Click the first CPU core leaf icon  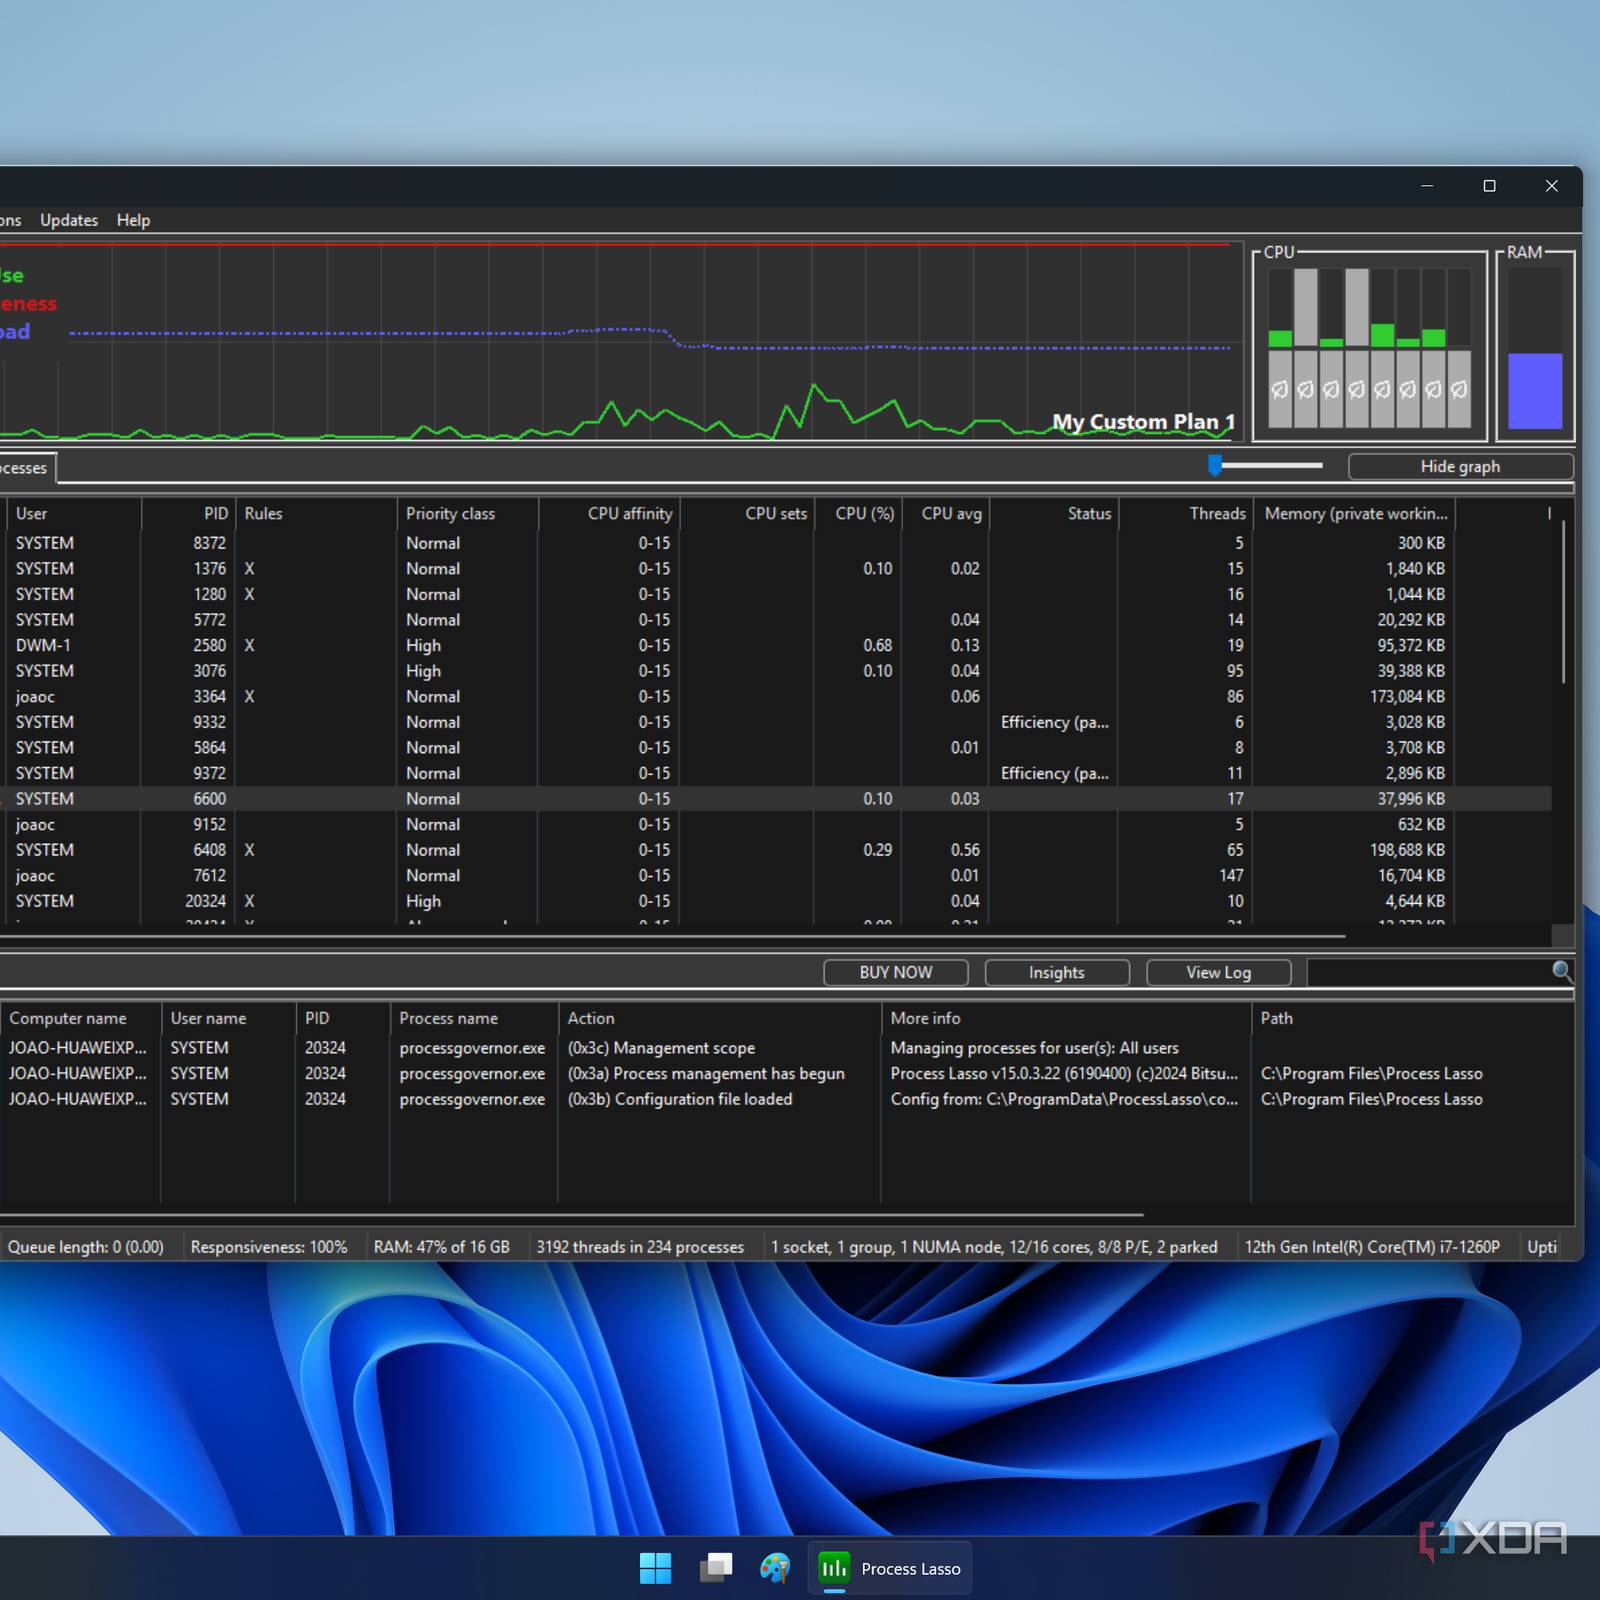(1280, 390)
